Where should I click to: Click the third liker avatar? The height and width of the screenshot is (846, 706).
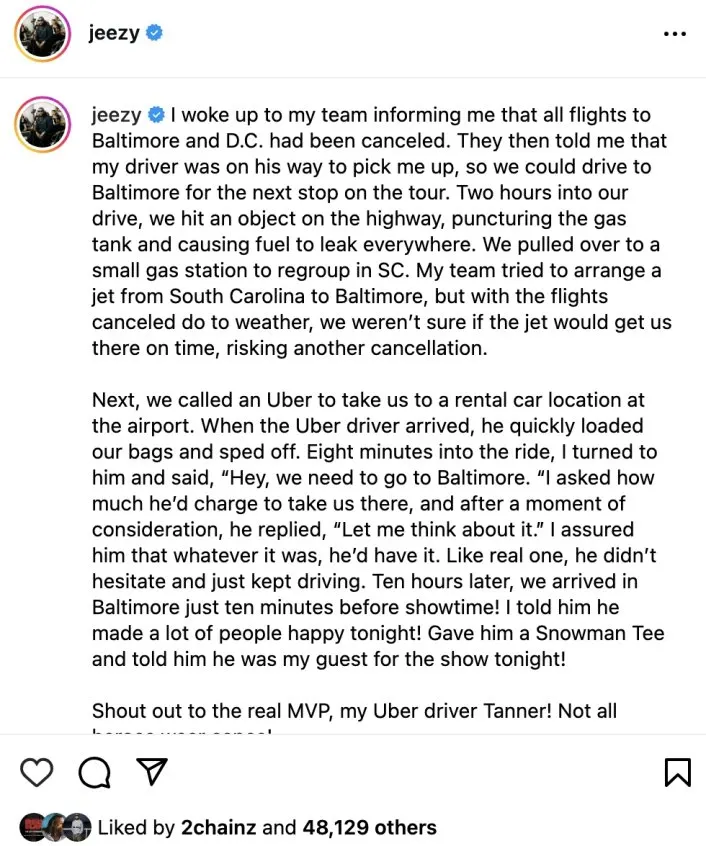77,827
